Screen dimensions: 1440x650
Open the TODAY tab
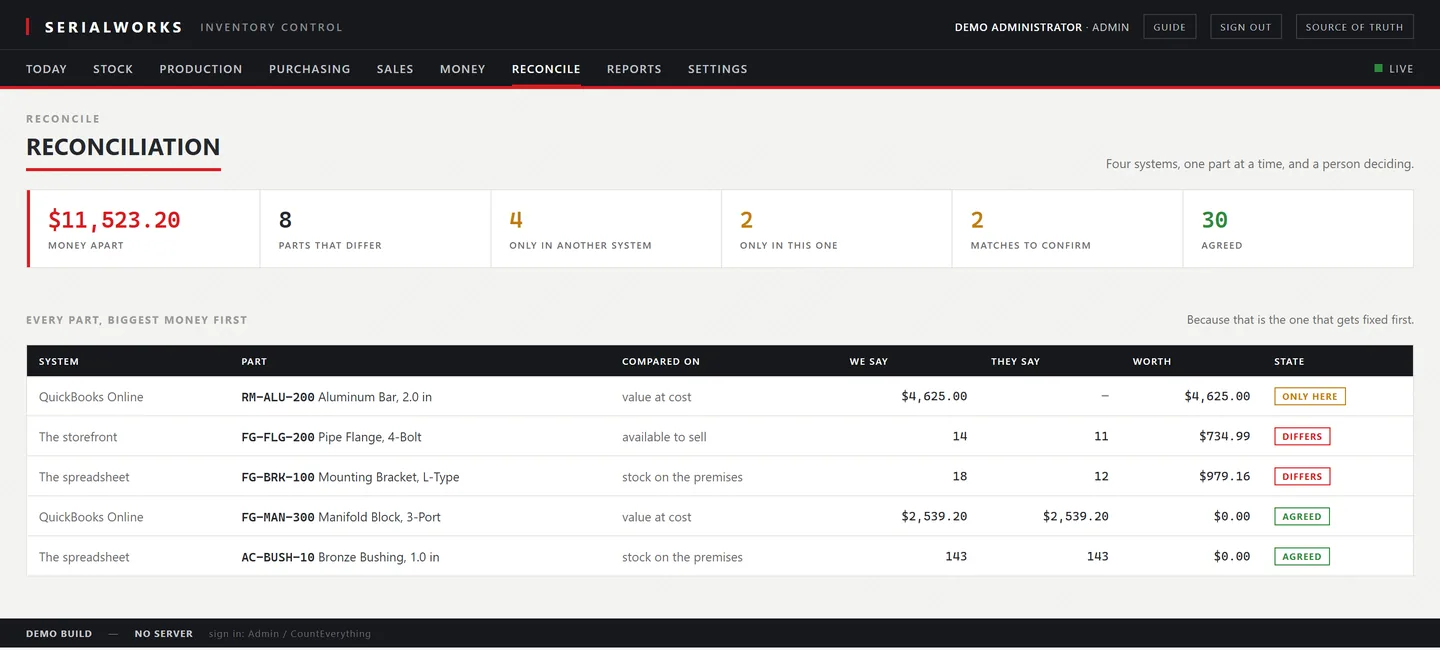(46, 69)
